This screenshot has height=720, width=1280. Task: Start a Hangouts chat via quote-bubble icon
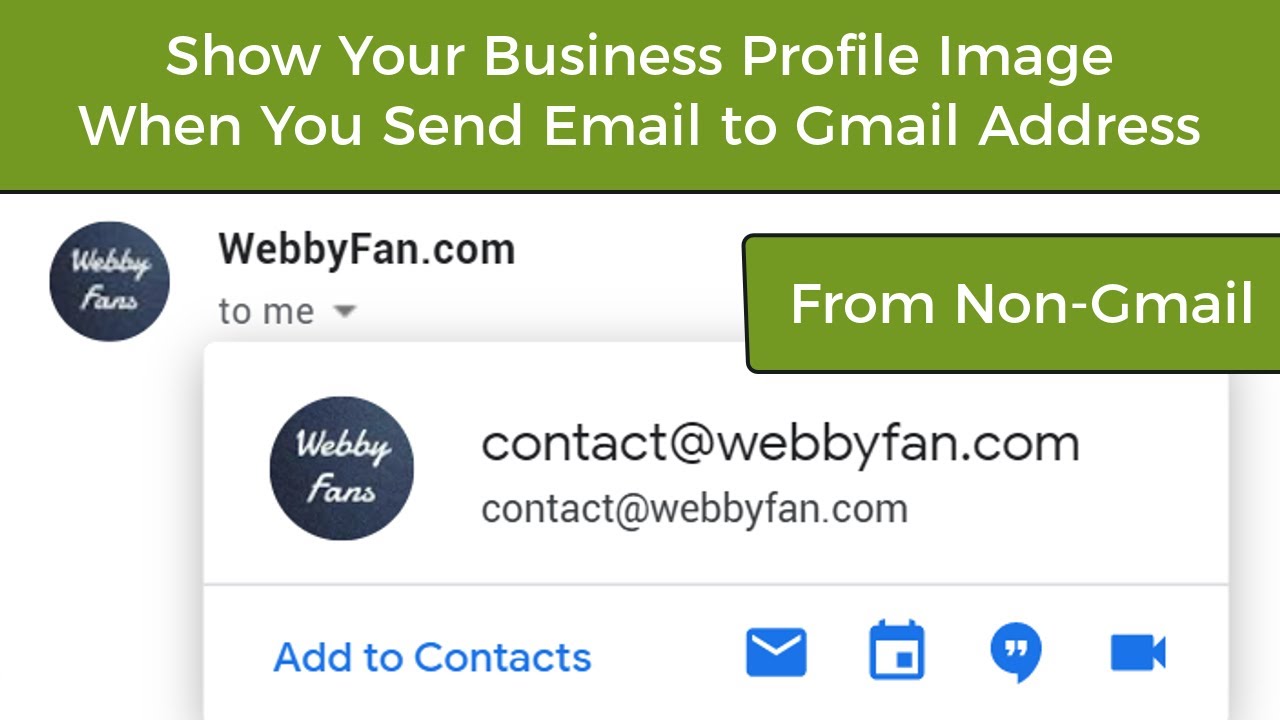tap(1016, 653)
